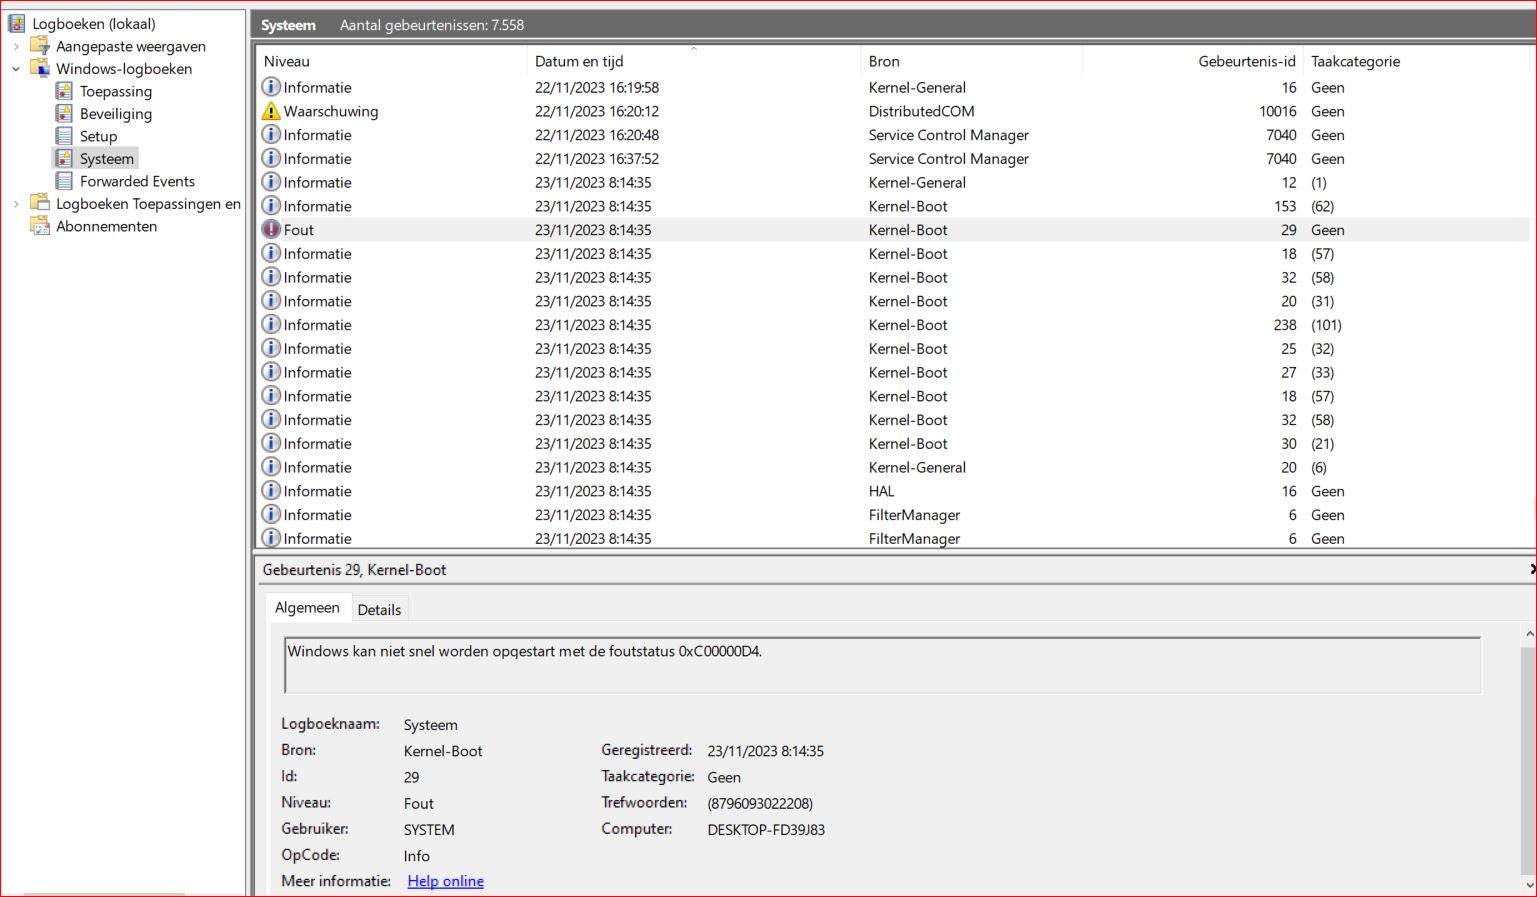Image resolution: width=1537 pixels, height=897 pixels.
Task: Collapse the Windows-logboeken tree node
Action: coord(16,69)
